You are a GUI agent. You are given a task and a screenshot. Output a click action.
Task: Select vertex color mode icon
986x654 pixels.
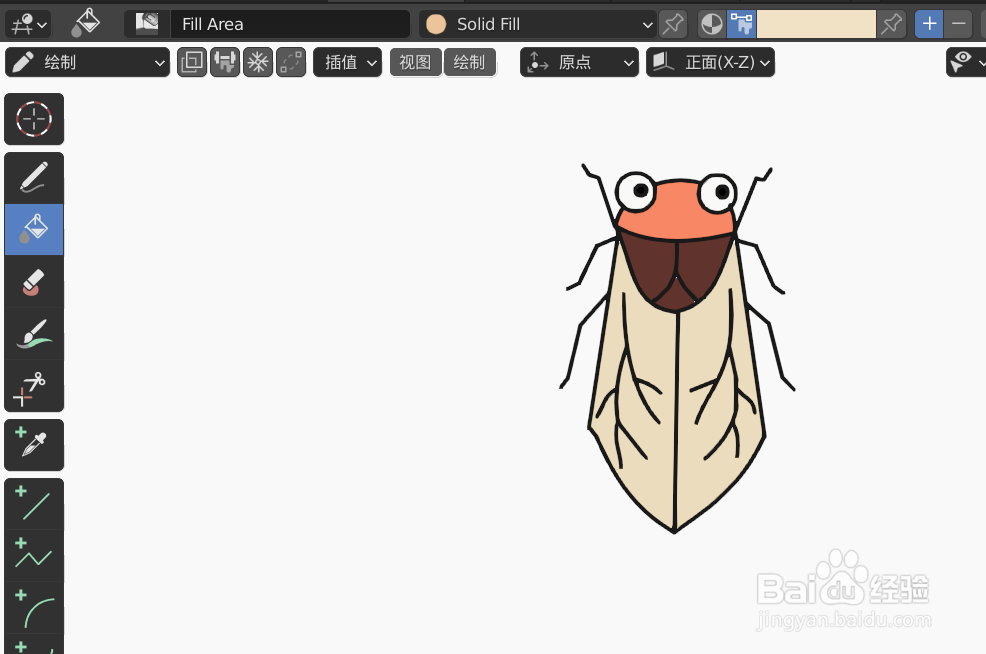click(741, 24)
